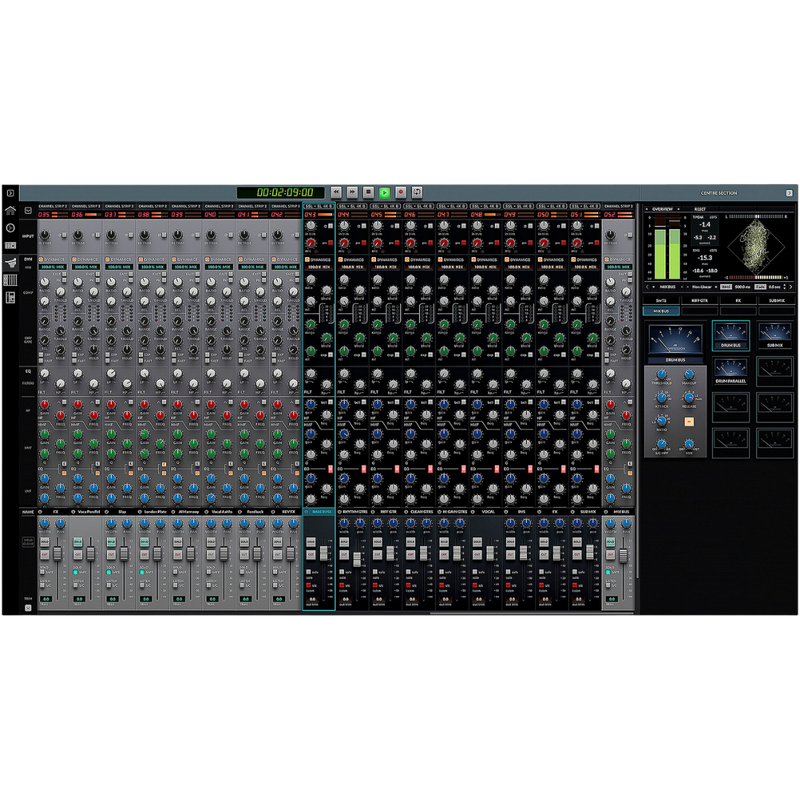The width and height of the screenshot is (800, 800).
Task: Click the Rewind transport button
Action: point(336,191)
